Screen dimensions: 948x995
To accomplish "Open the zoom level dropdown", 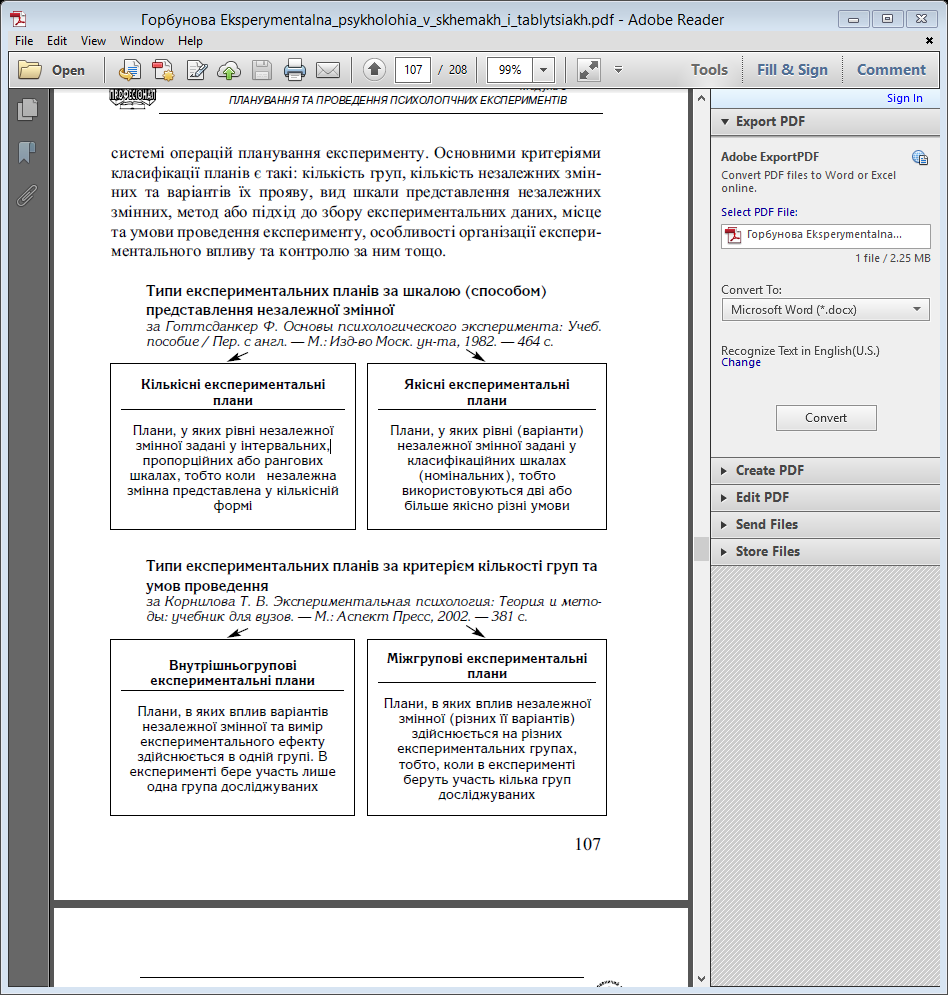I will pos(543,70).
